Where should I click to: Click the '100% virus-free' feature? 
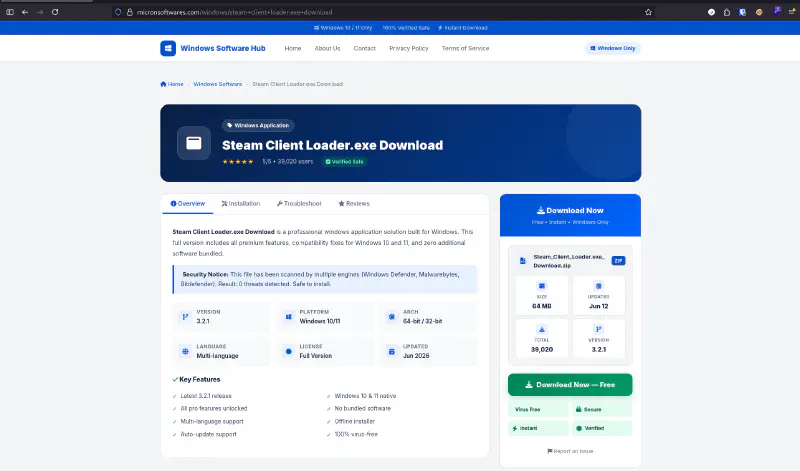[356, 434]
